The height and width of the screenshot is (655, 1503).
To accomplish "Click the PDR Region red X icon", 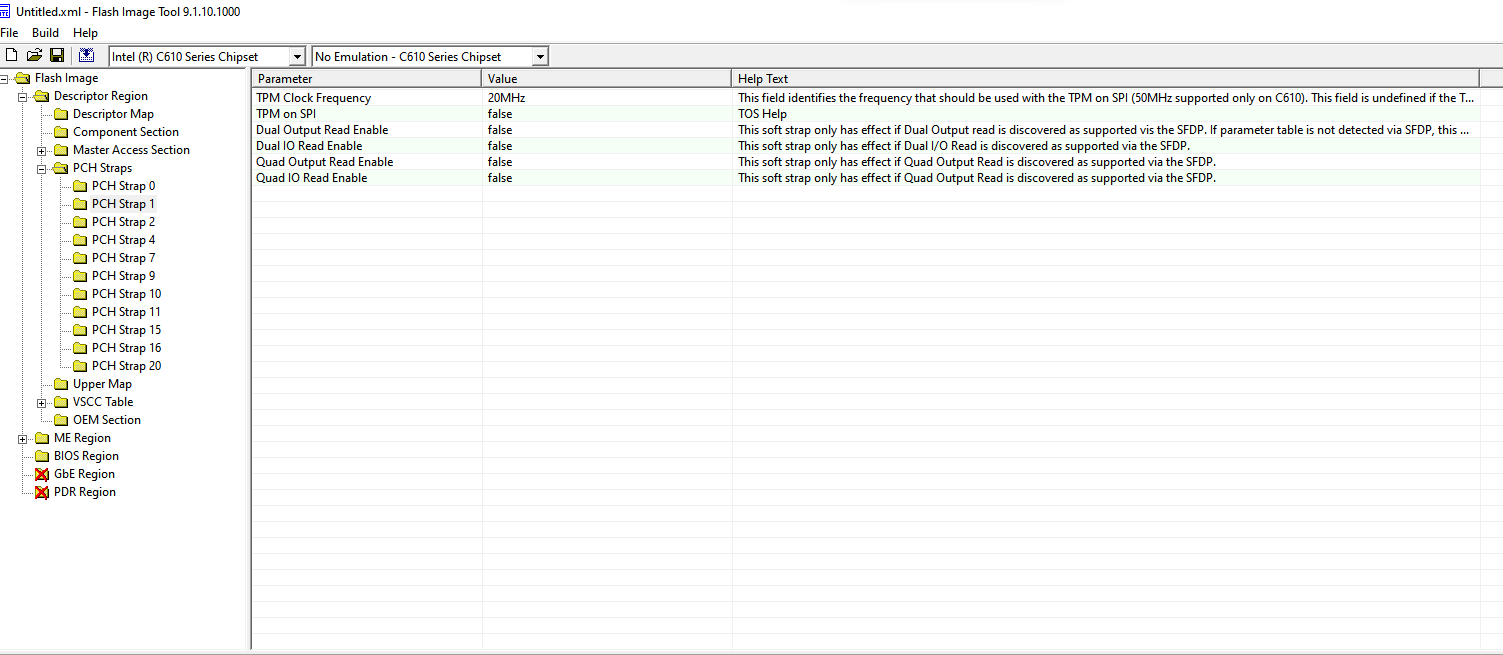I will [42, 492].
